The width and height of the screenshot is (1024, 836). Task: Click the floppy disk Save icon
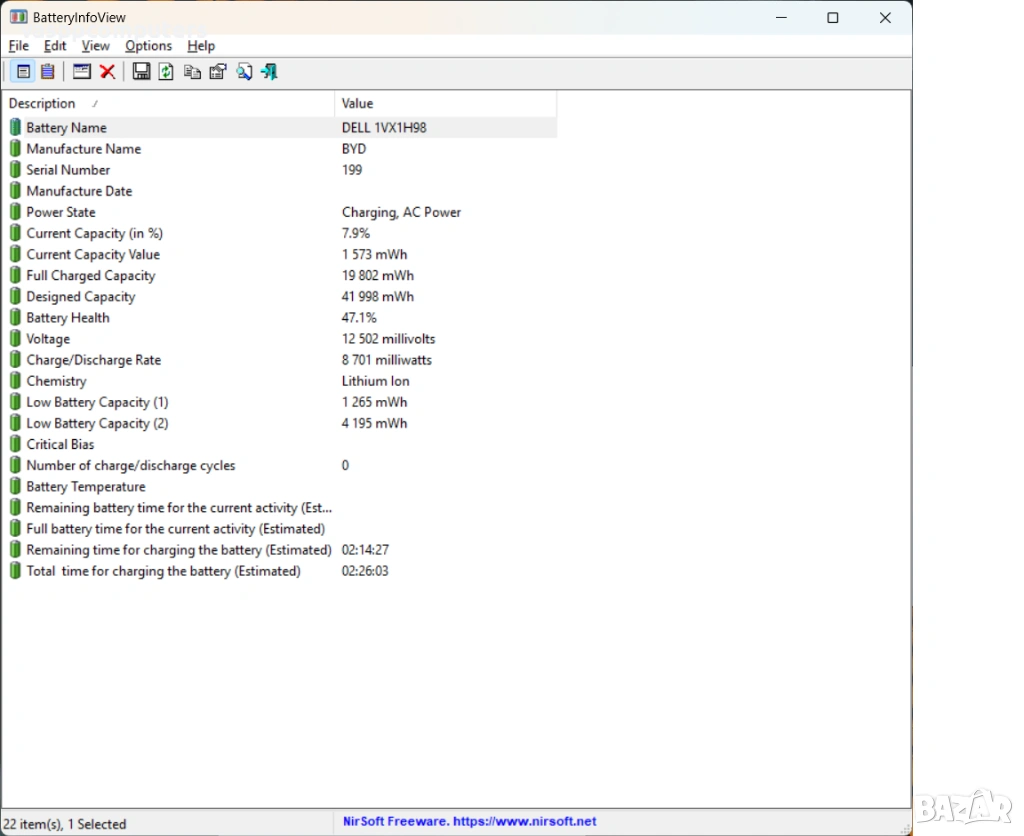141,72
